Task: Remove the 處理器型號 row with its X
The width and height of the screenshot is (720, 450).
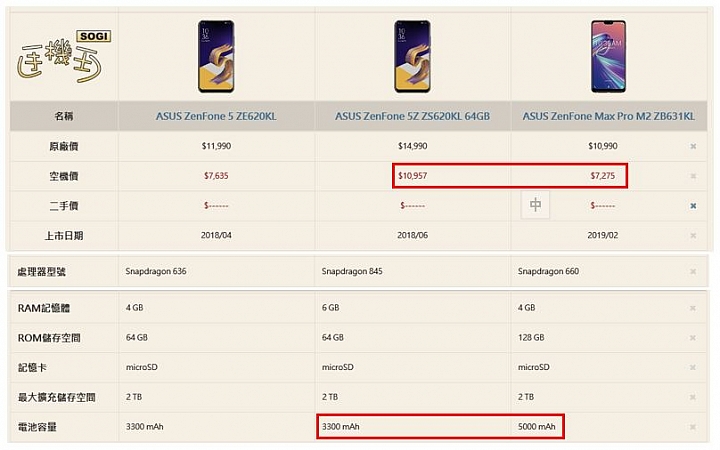Action: pyautogui.click(x=693, y=272)
